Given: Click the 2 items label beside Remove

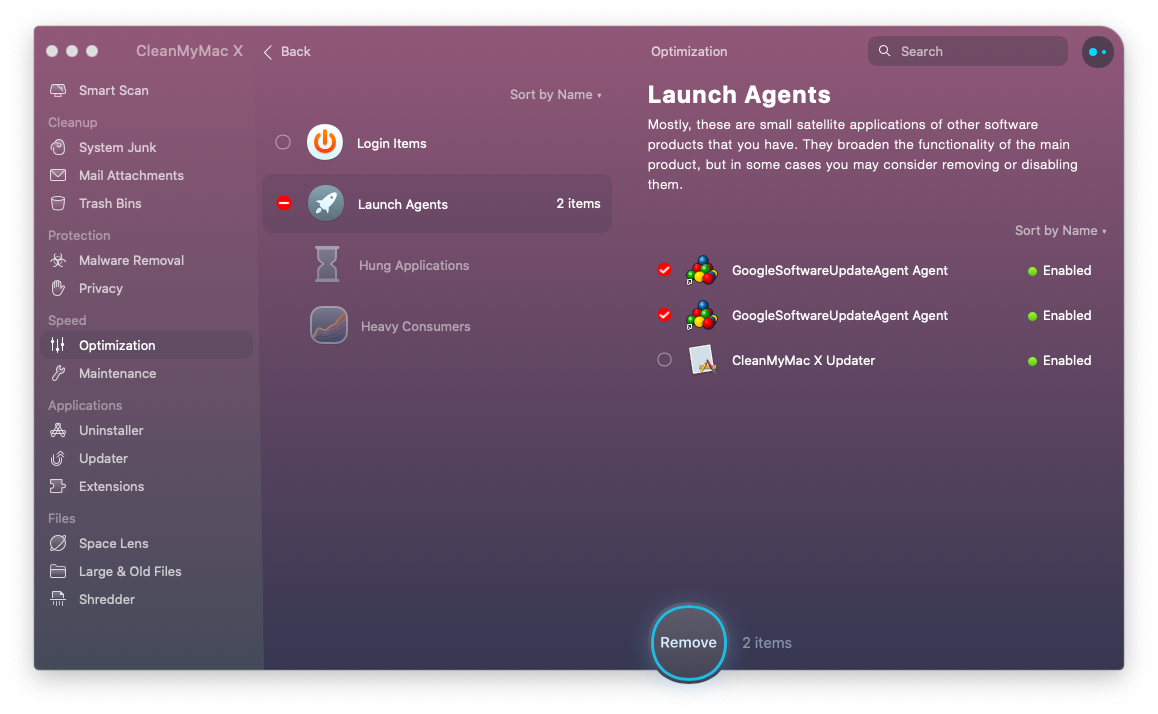Looking at the screenshot, I should coord(767,643).
